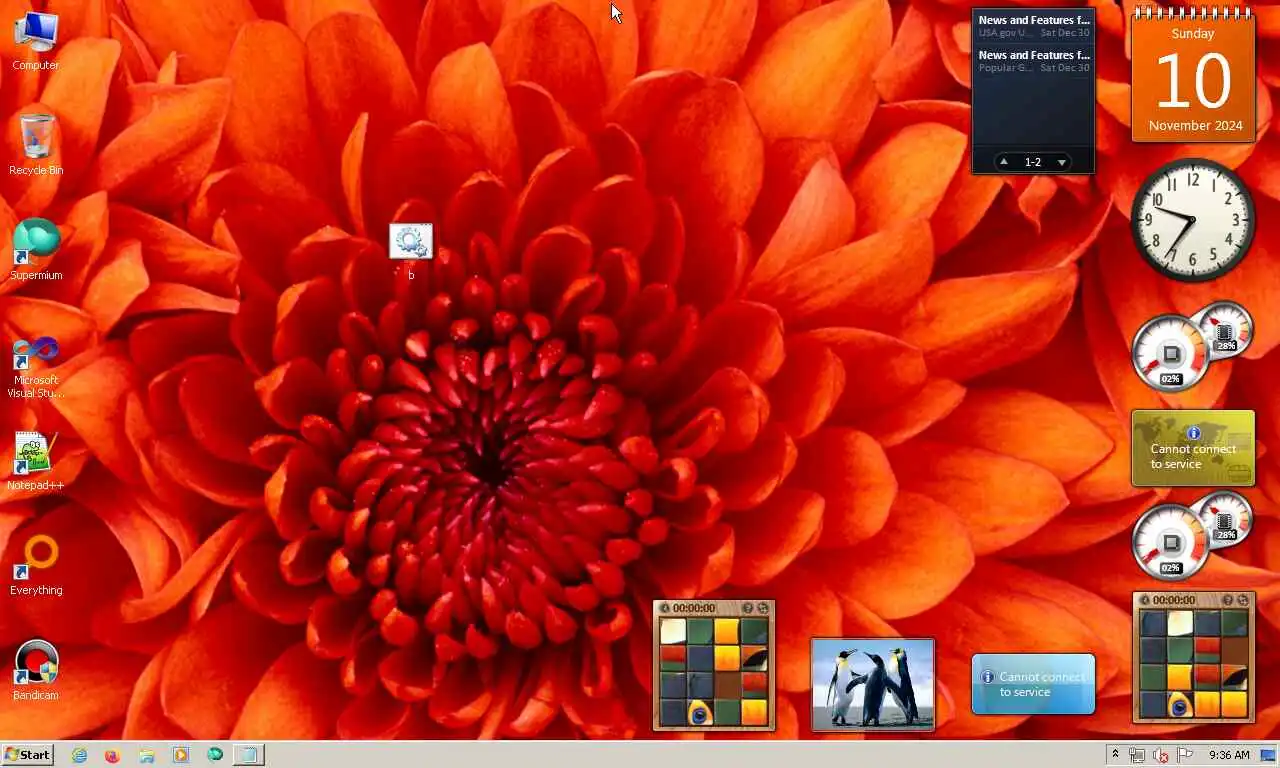The image size is (1280, 768).
Task: Open first News and Features headline (USA.gov)
Action: point(1034,26)
